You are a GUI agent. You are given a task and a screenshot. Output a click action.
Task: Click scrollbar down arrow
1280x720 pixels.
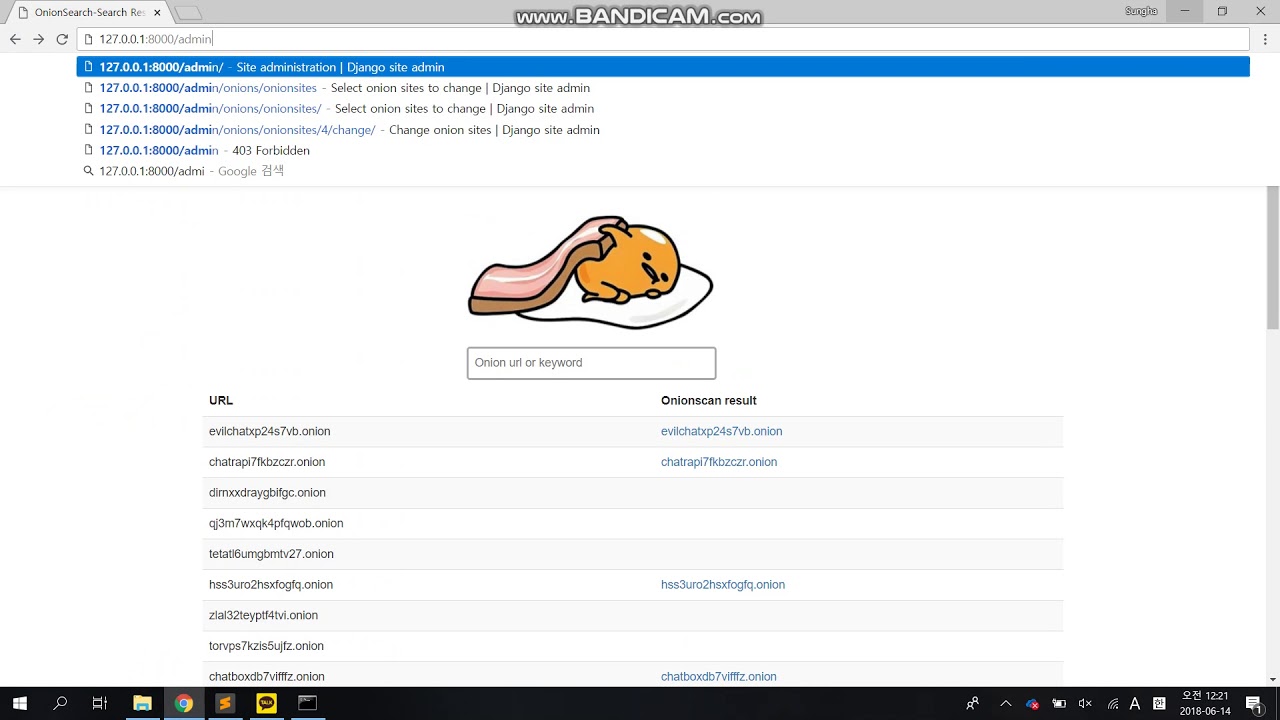tap(1273, 680)
